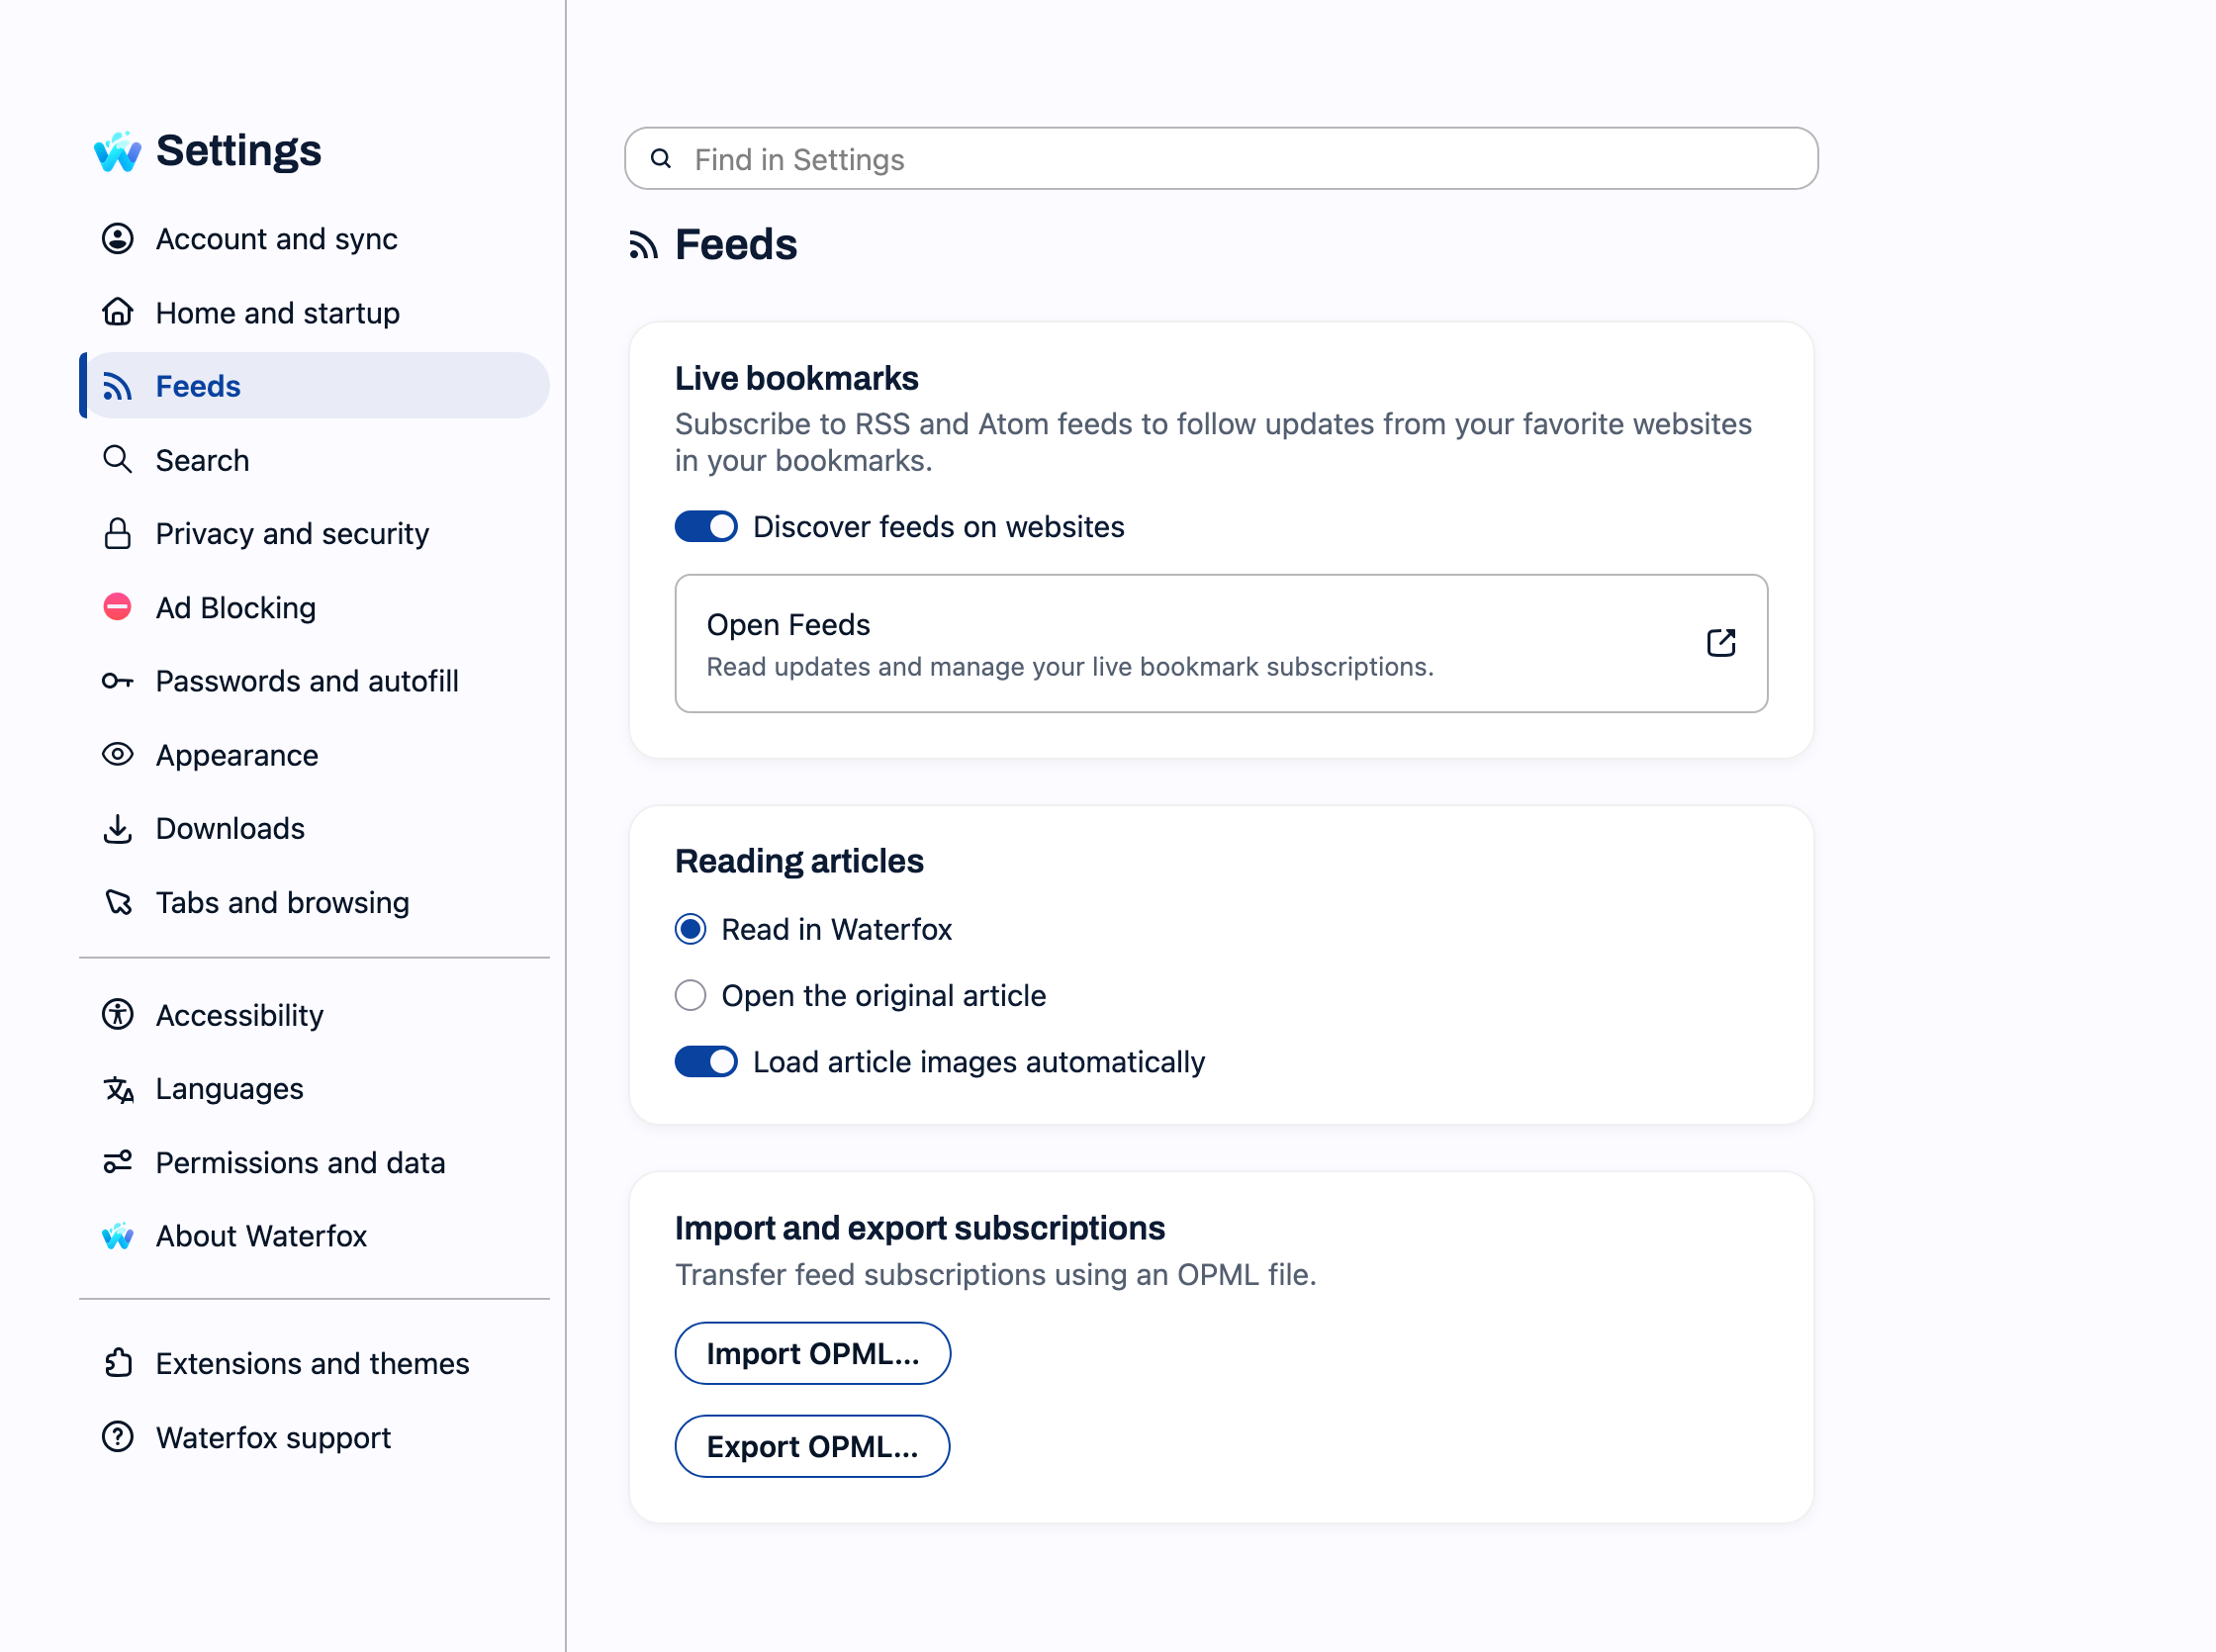Click the Feeds RSS icon in sidebar
2216x1652 pixels.
pyautogui.click(x=118, y=386)
